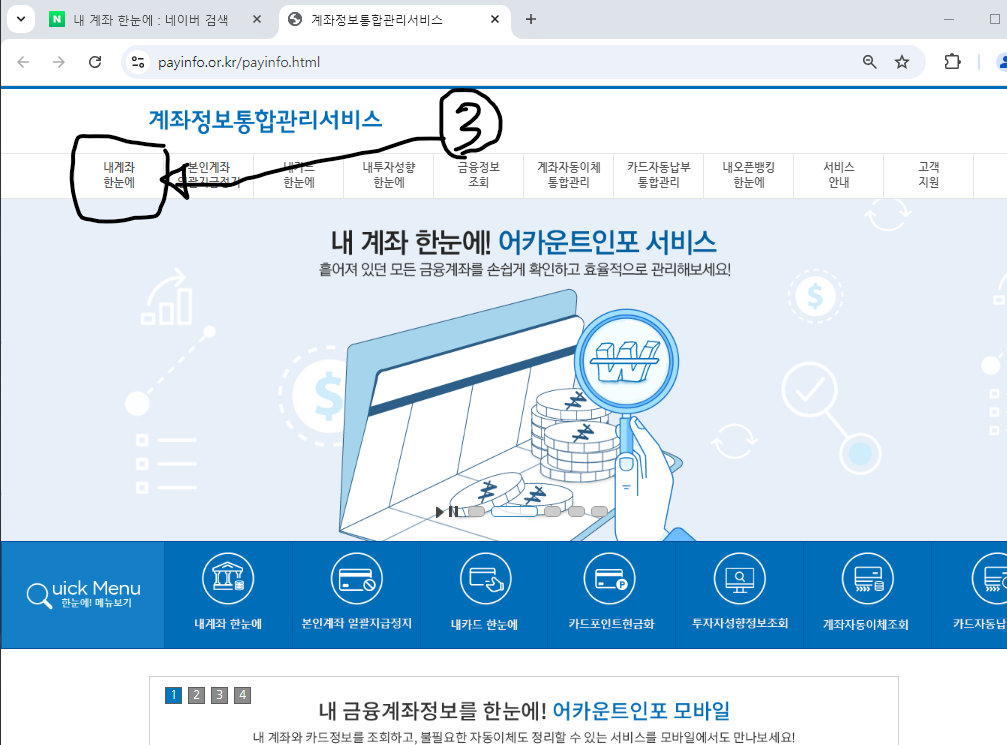Open the 고객 지원 menu
Screen dimensions: 1007x745
point(929,175)
